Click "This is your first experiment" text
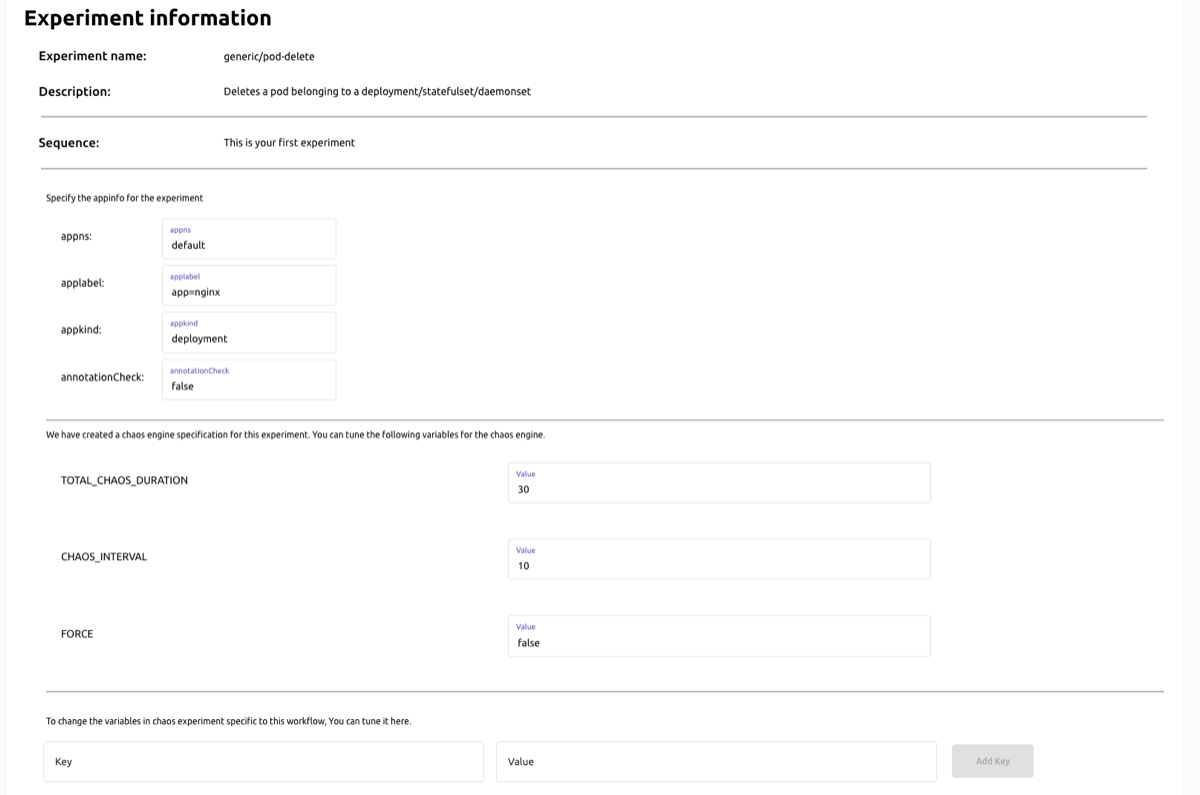Screen dimensions: 1200x795 (289, 142)
